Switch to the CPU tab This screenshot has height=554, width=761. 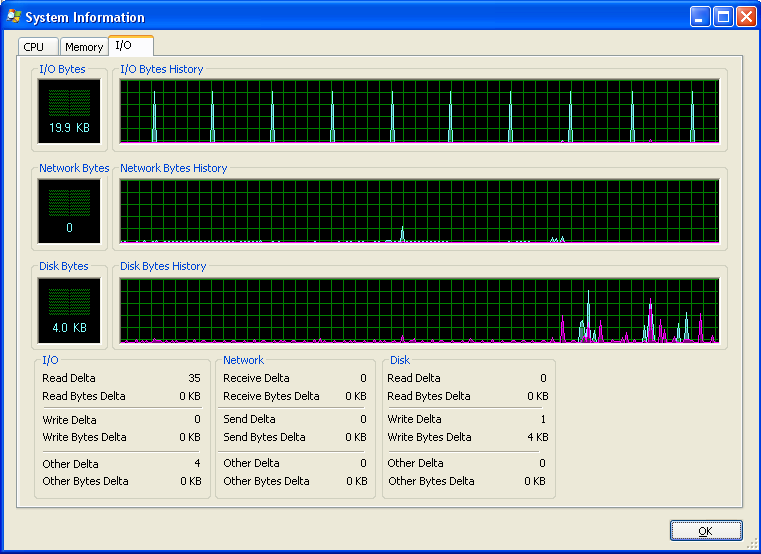(34, 47)
